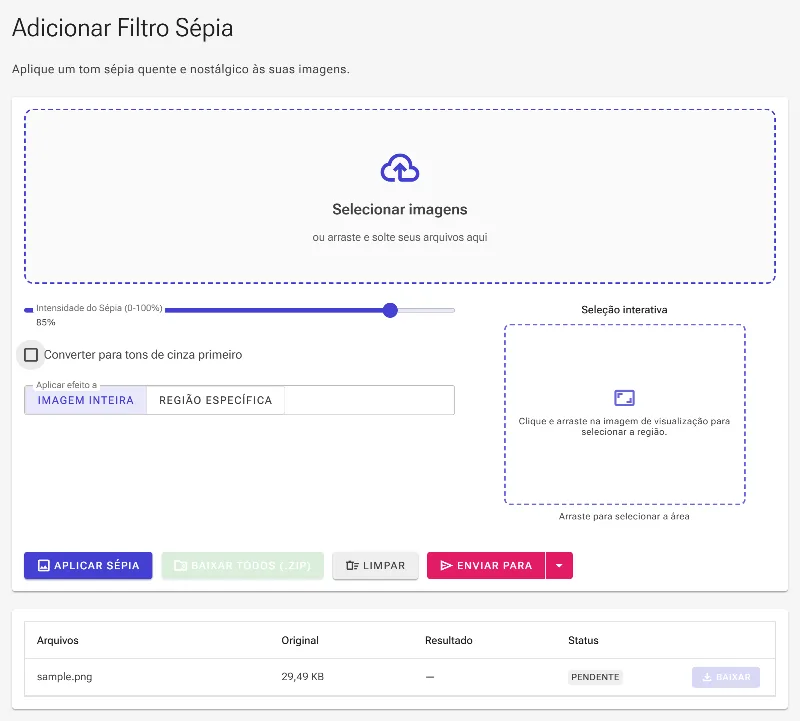800x721 pixels.
Task: Click Selecionar imagens in upload area
Action: coord(399,209)
